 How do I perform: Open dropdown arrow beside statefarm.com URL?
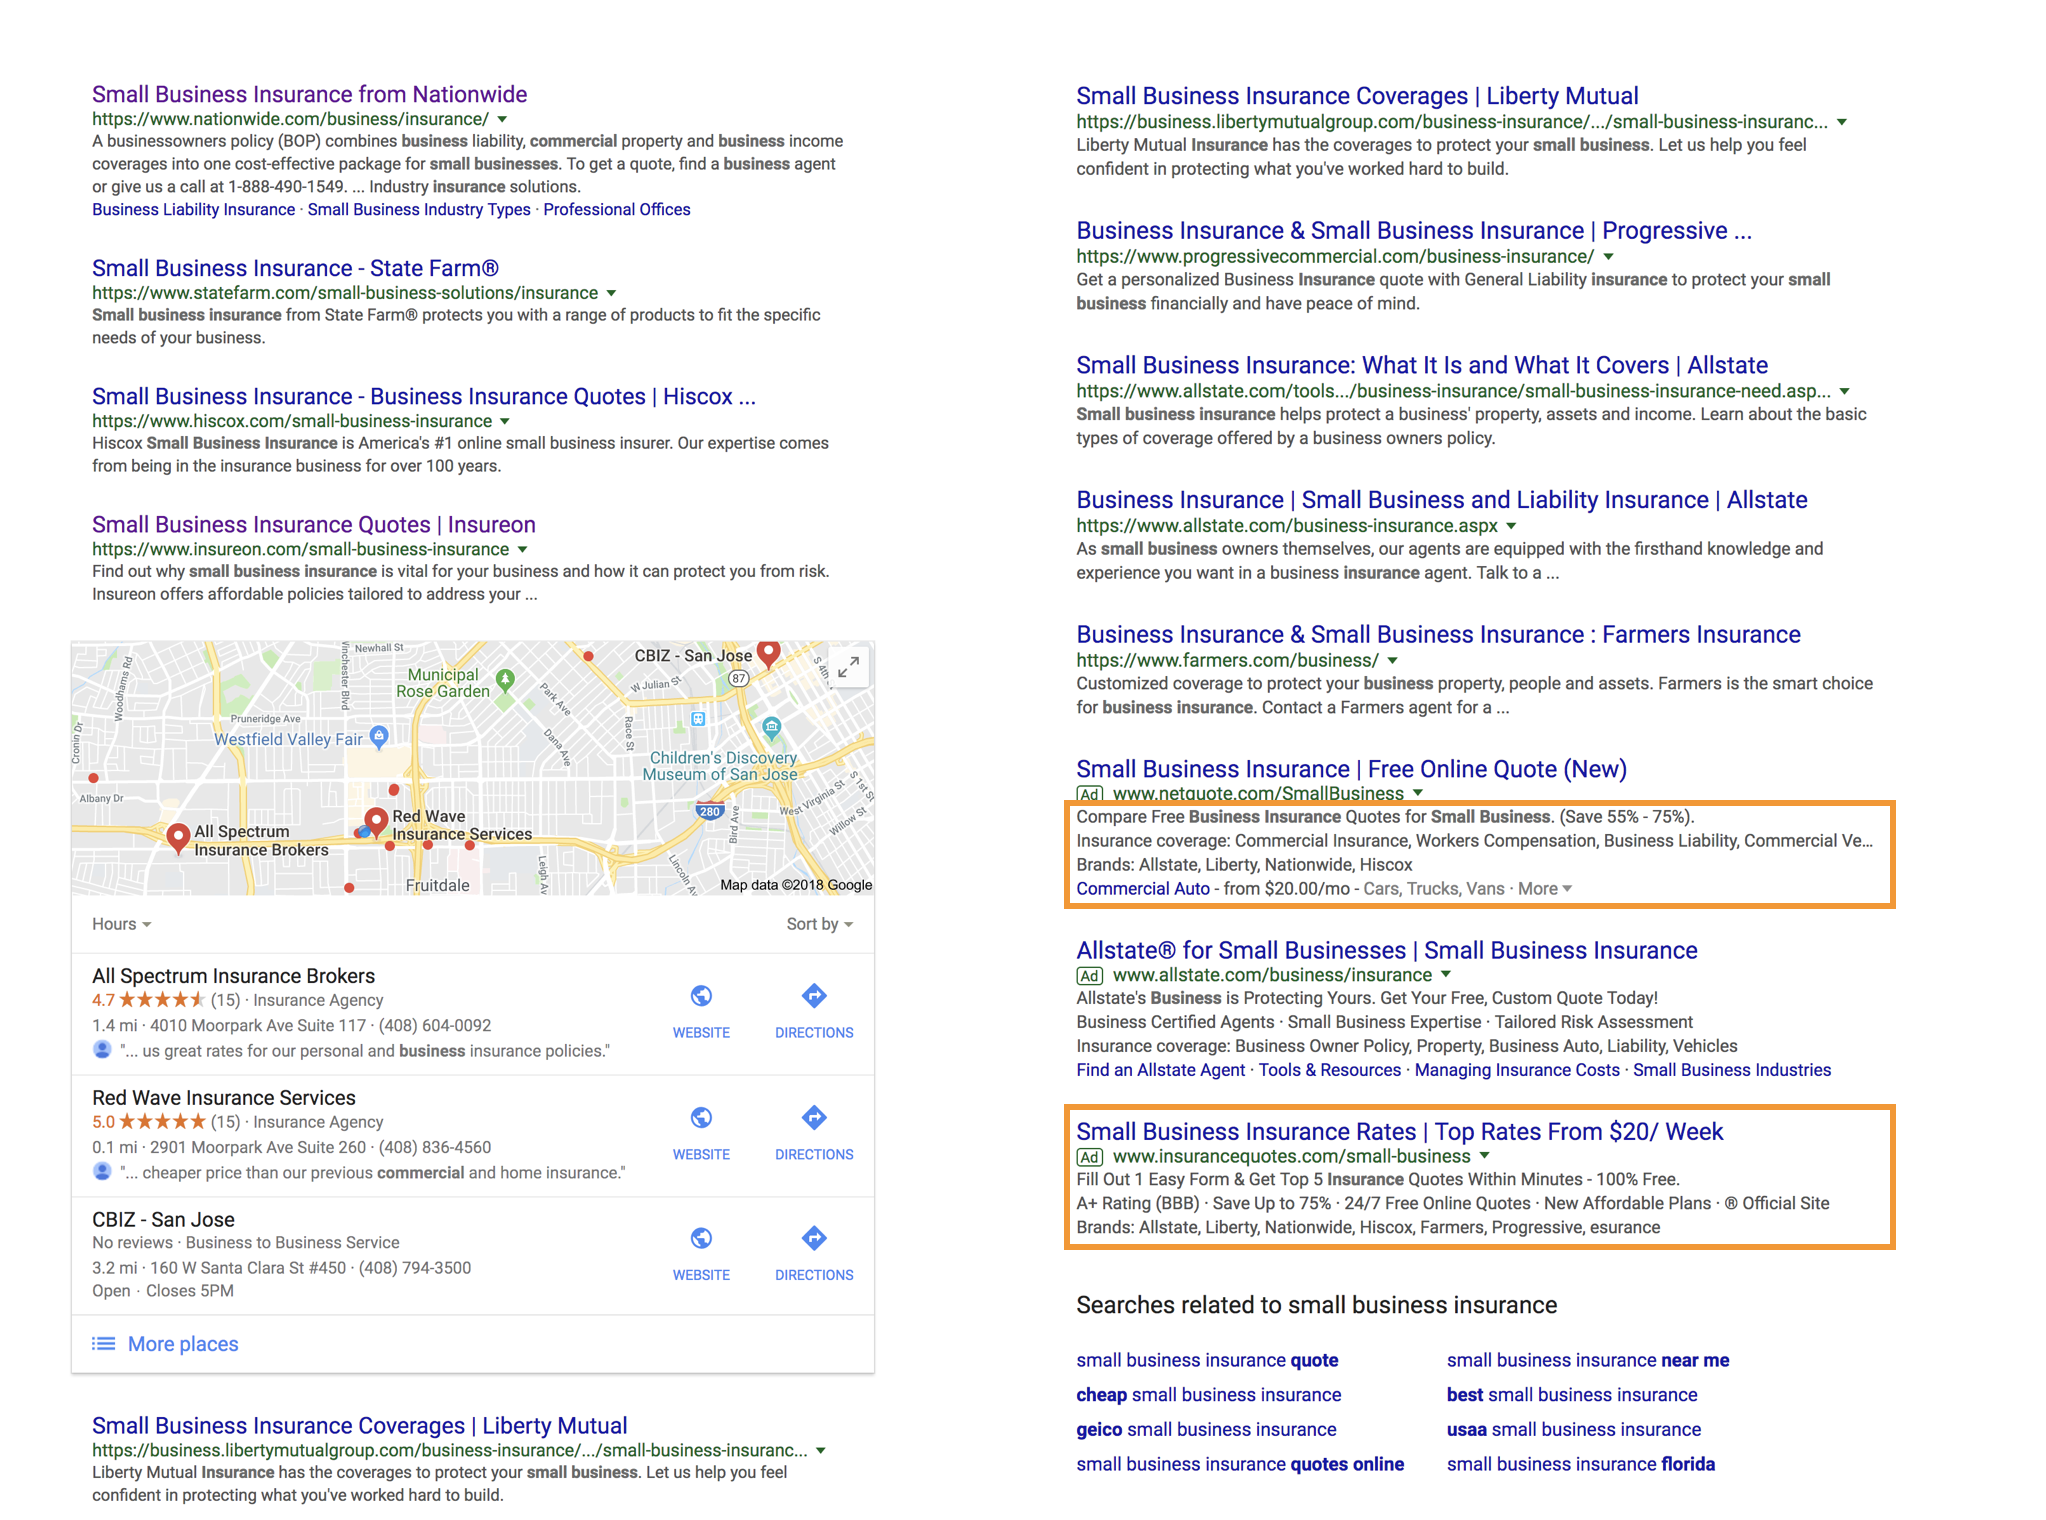point(611,293)
